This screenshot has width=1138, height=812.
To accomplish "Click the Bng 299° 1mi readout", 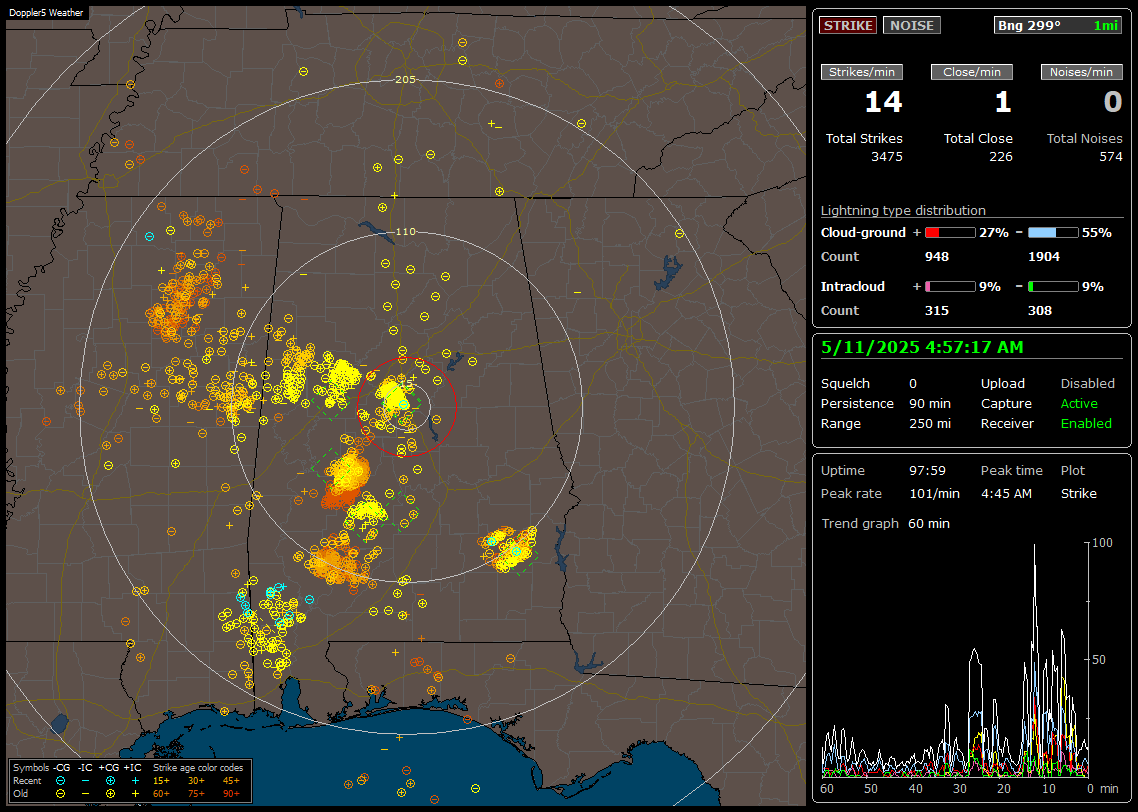I will [x=1057, y=25].
